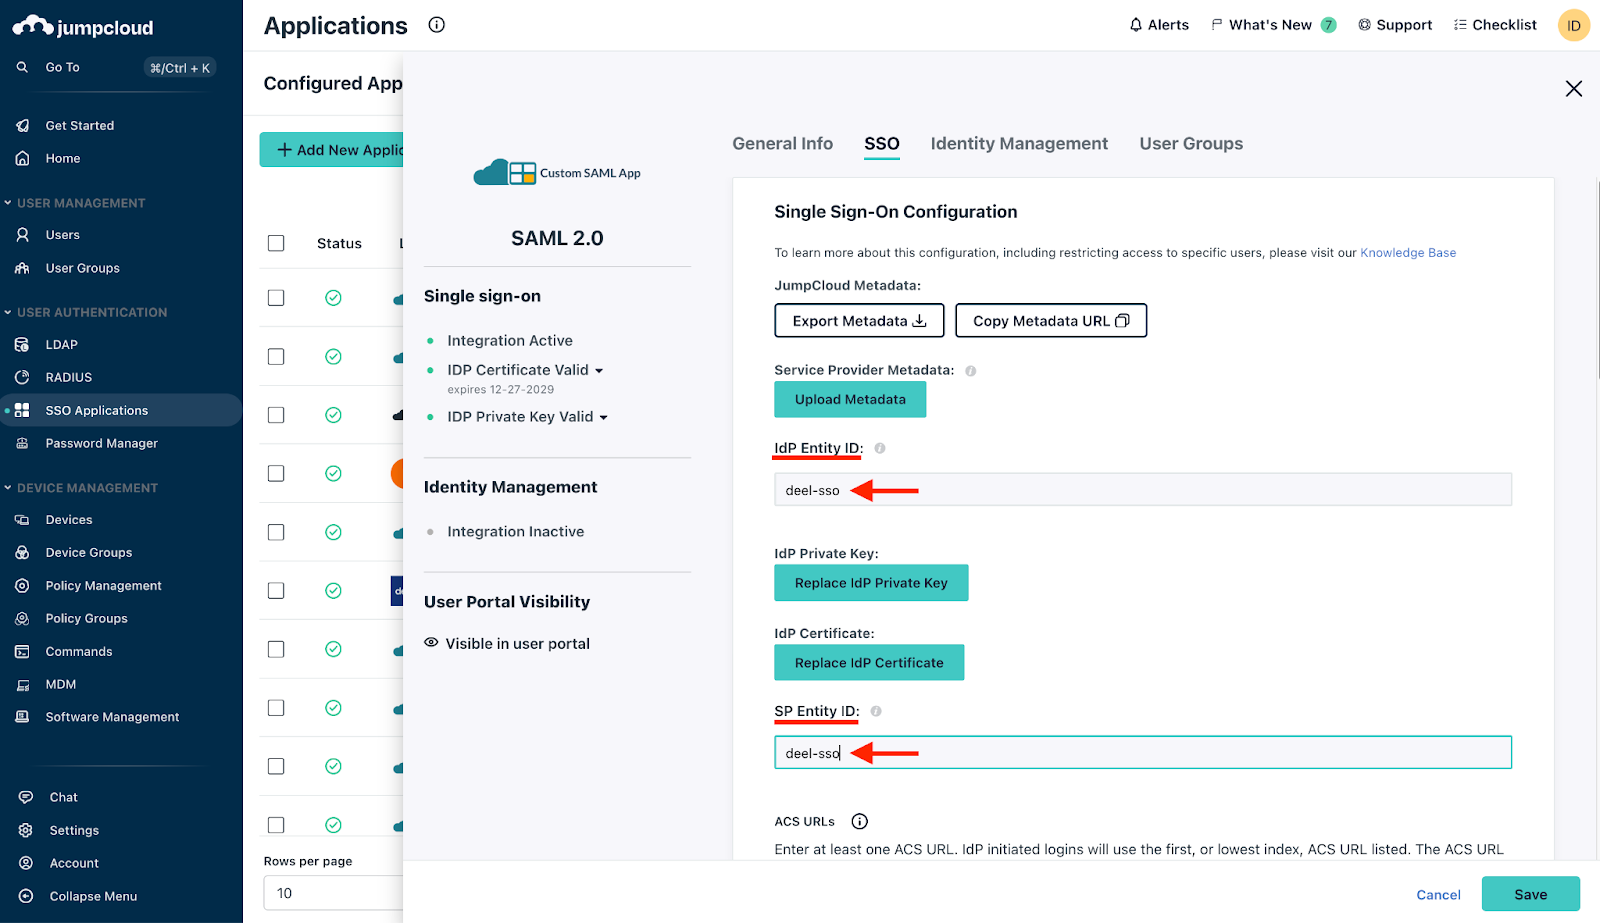The width and height of the screenshot is (1600, 923).
Task: Check the select-all checkbox beside Status
Action: click(x=276, y=244)
